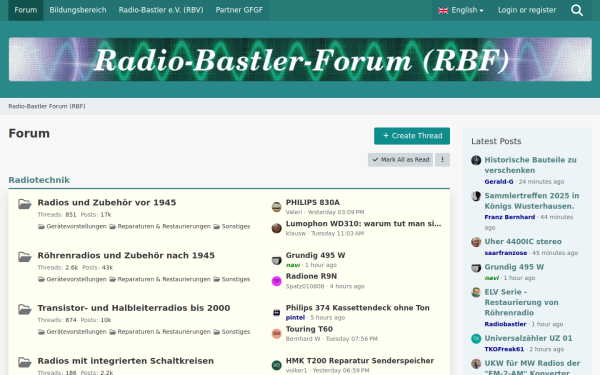Image resolution: width=600 pixels, height=375 pixels.
Task: Open Radios und Zubehör vor 1945 forum
Action: 107,202
